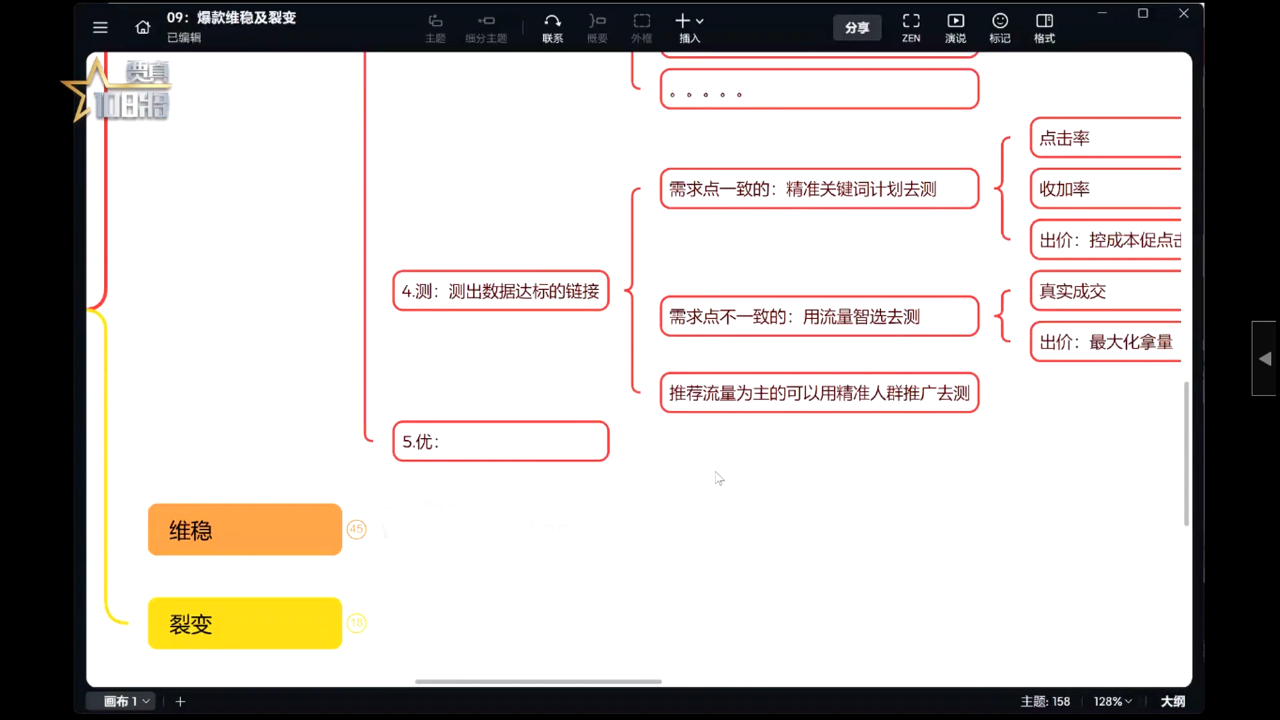Image resolution: width=1280 pixels, height=720 pixels.
Task: Open the 128% zoom dropdown
Action: click(x=1112, y=701)
